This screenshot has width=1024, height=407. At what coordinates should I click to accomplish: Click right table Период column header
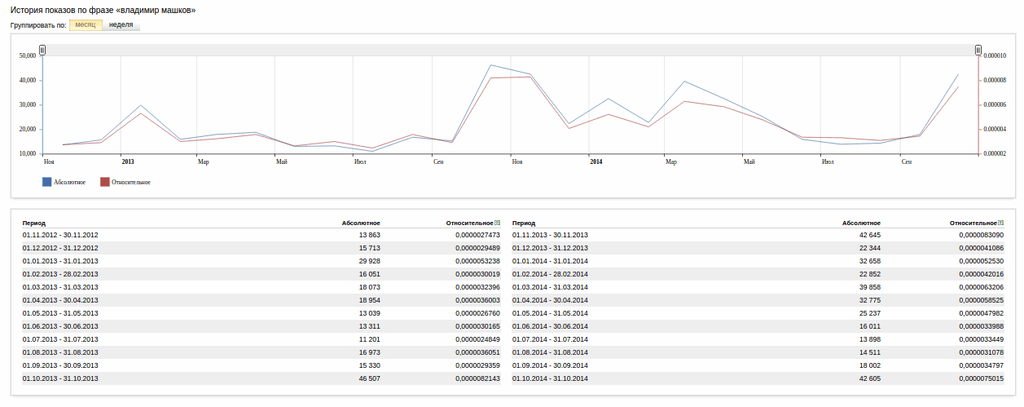pos(524,223)
